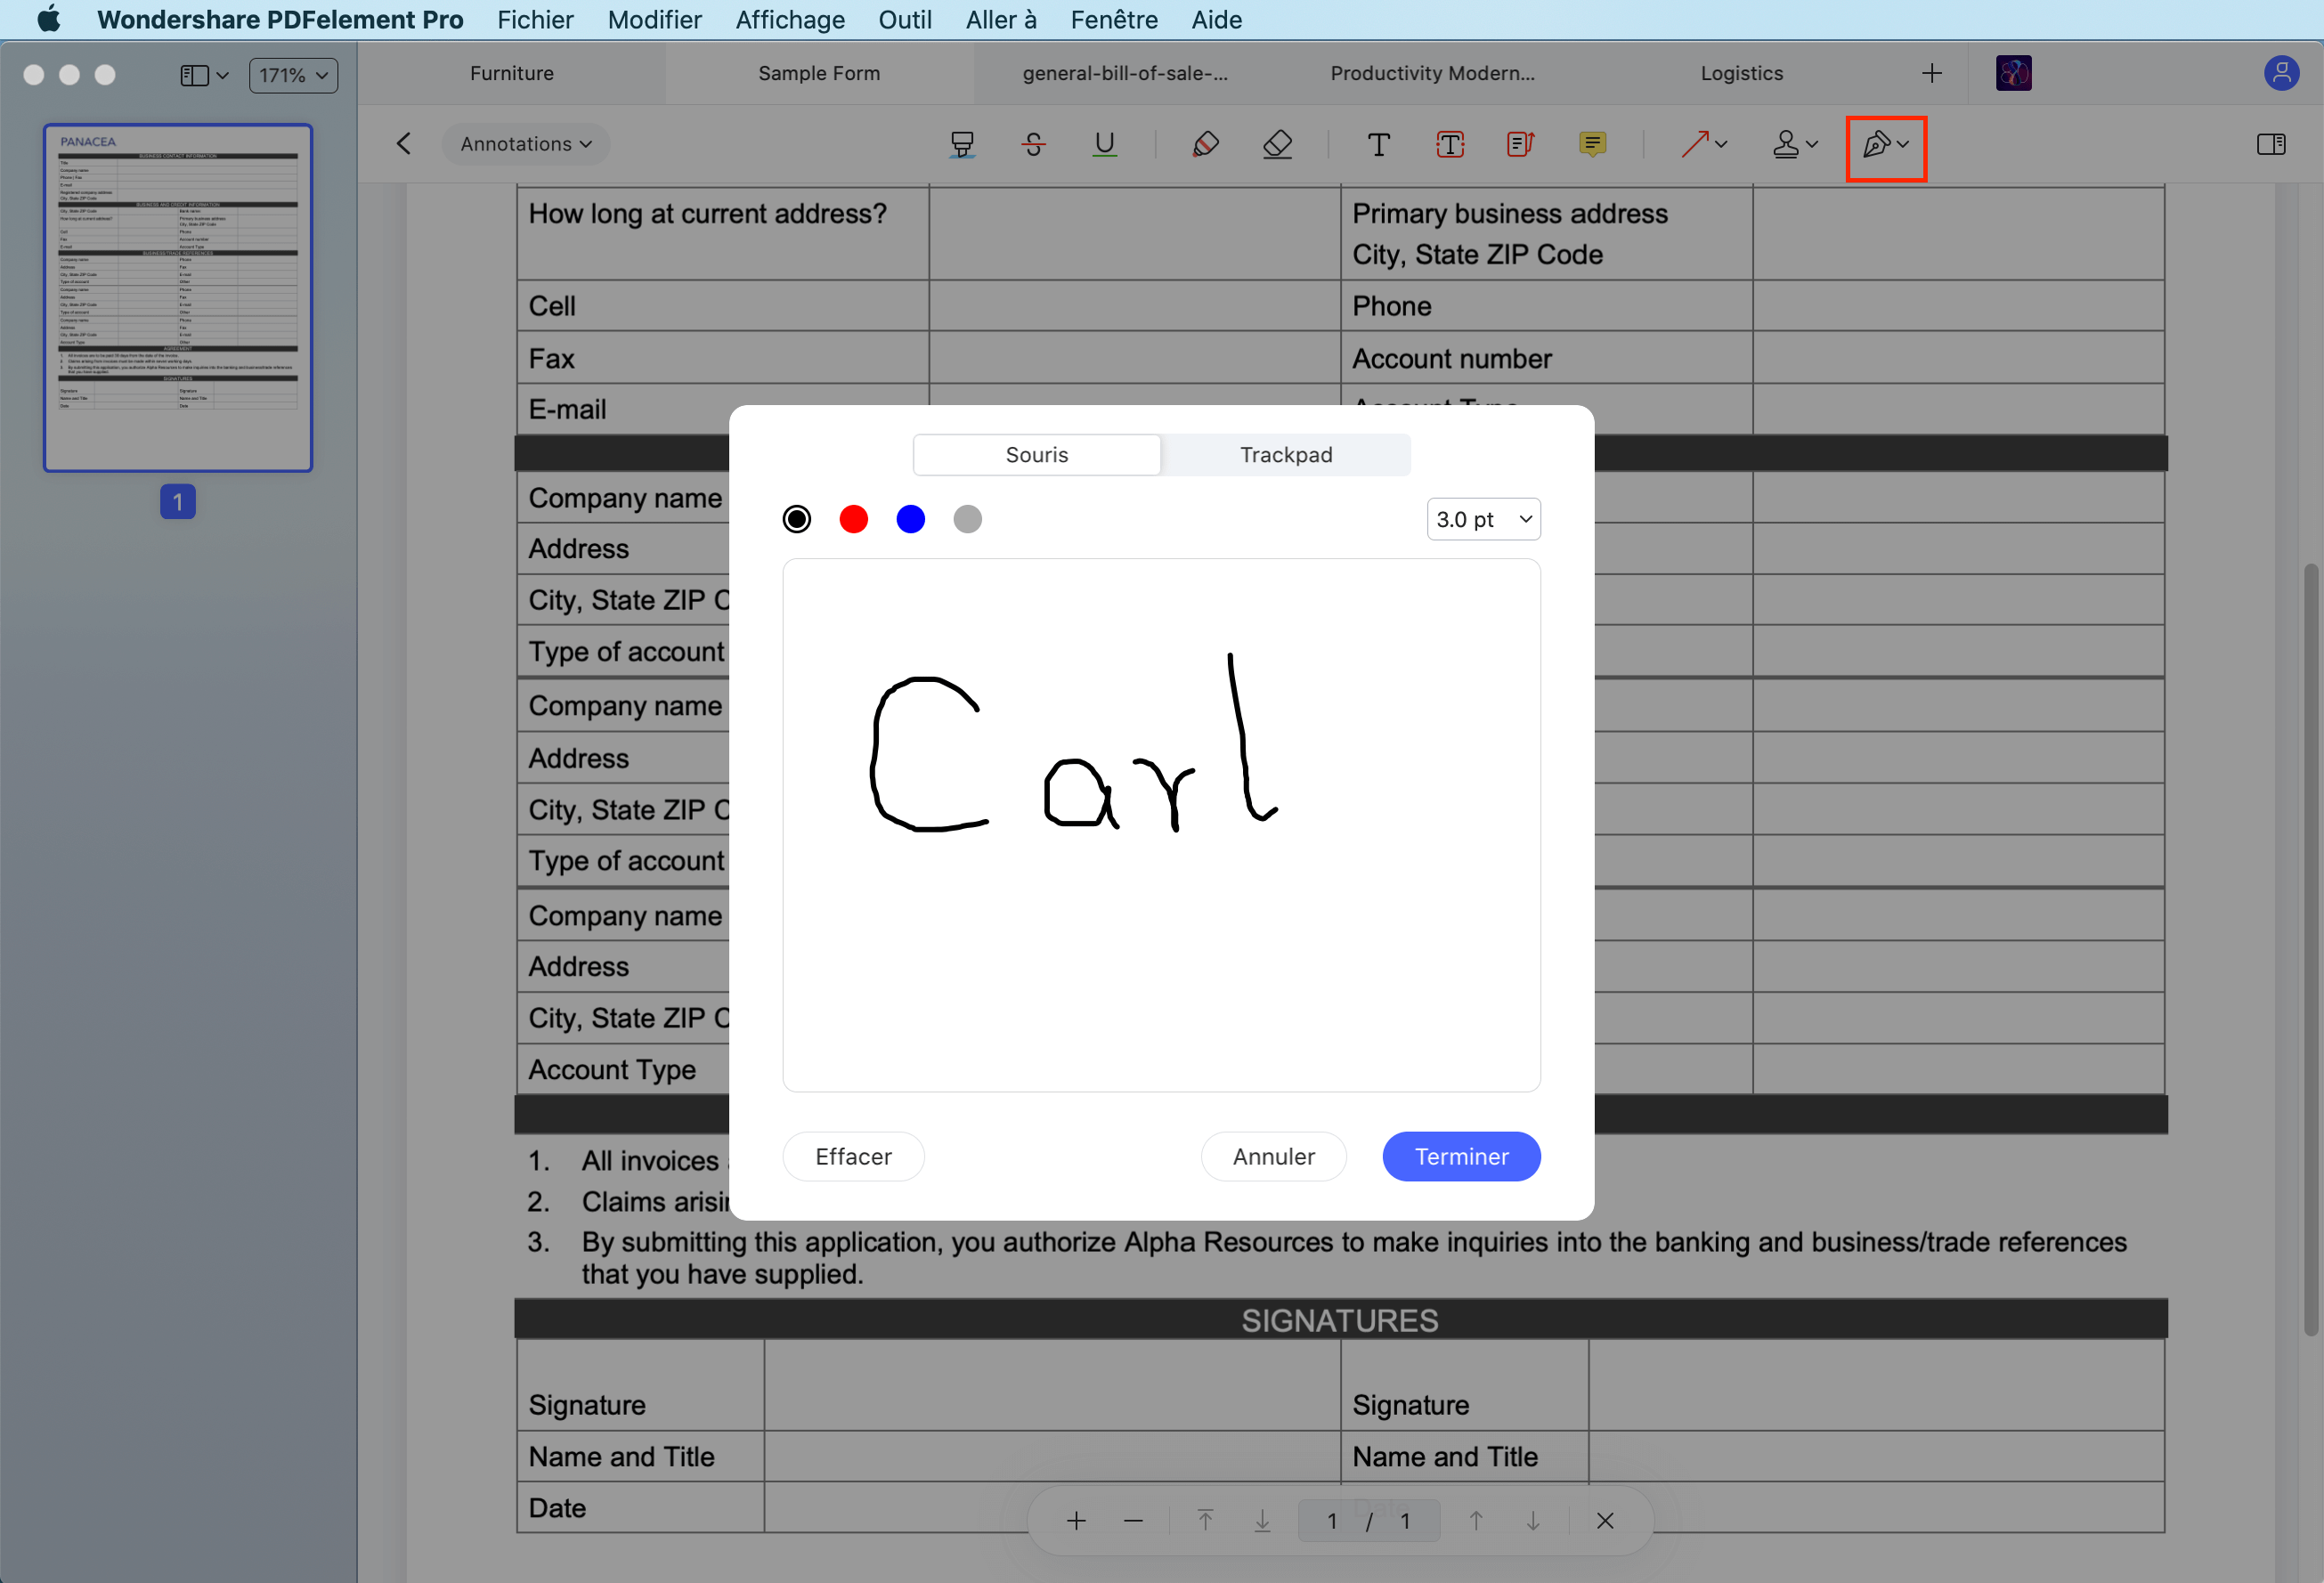Switch to the Trackpad input tab
Screen dimensions: 2324x1583
pyautogui.click(x=1286, y=454)
